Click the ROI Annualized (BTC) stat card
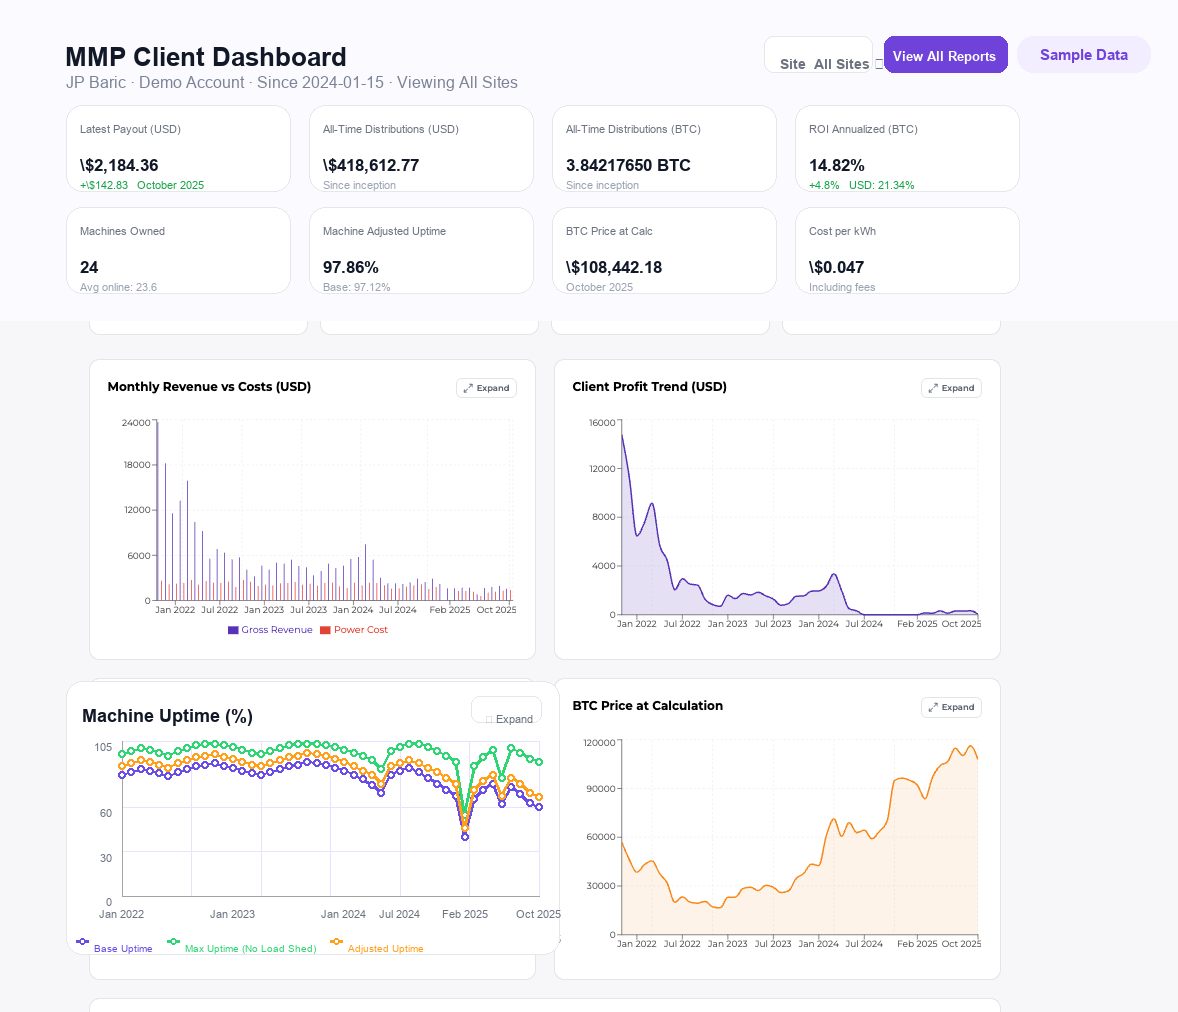This screenshot has width=1178, height=1012. point(907,148)
